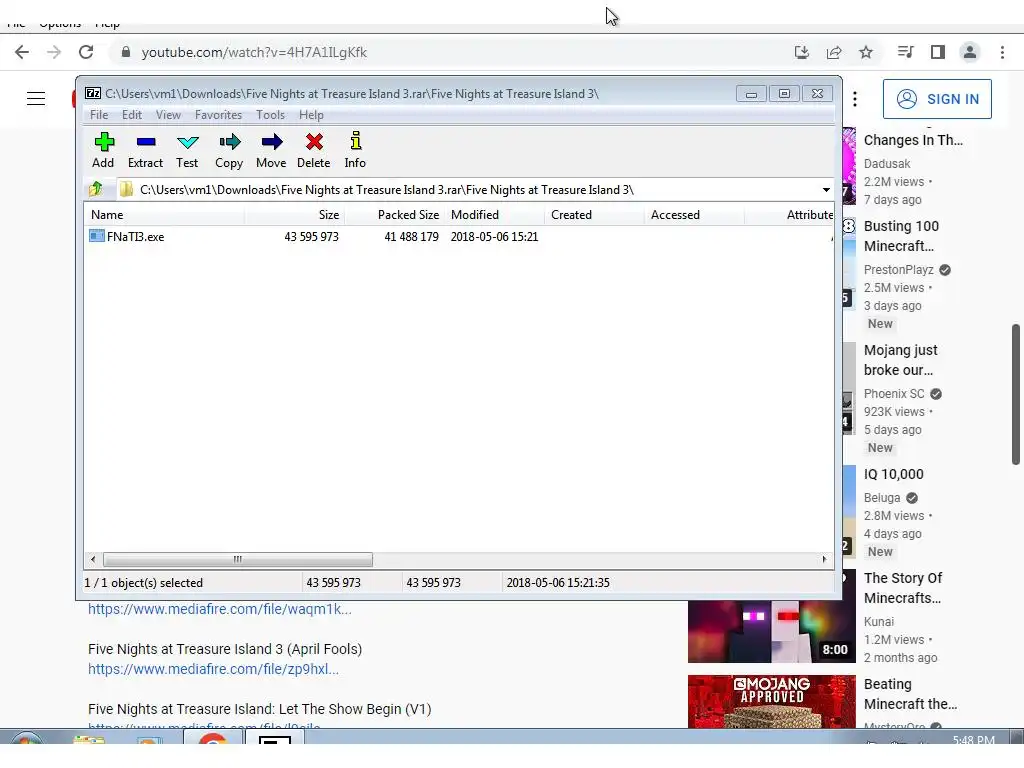The height and width of the screenshot is (768, 1024).
Task: Open the mediafire waqm1k link
Action: (x=219, y=609)
